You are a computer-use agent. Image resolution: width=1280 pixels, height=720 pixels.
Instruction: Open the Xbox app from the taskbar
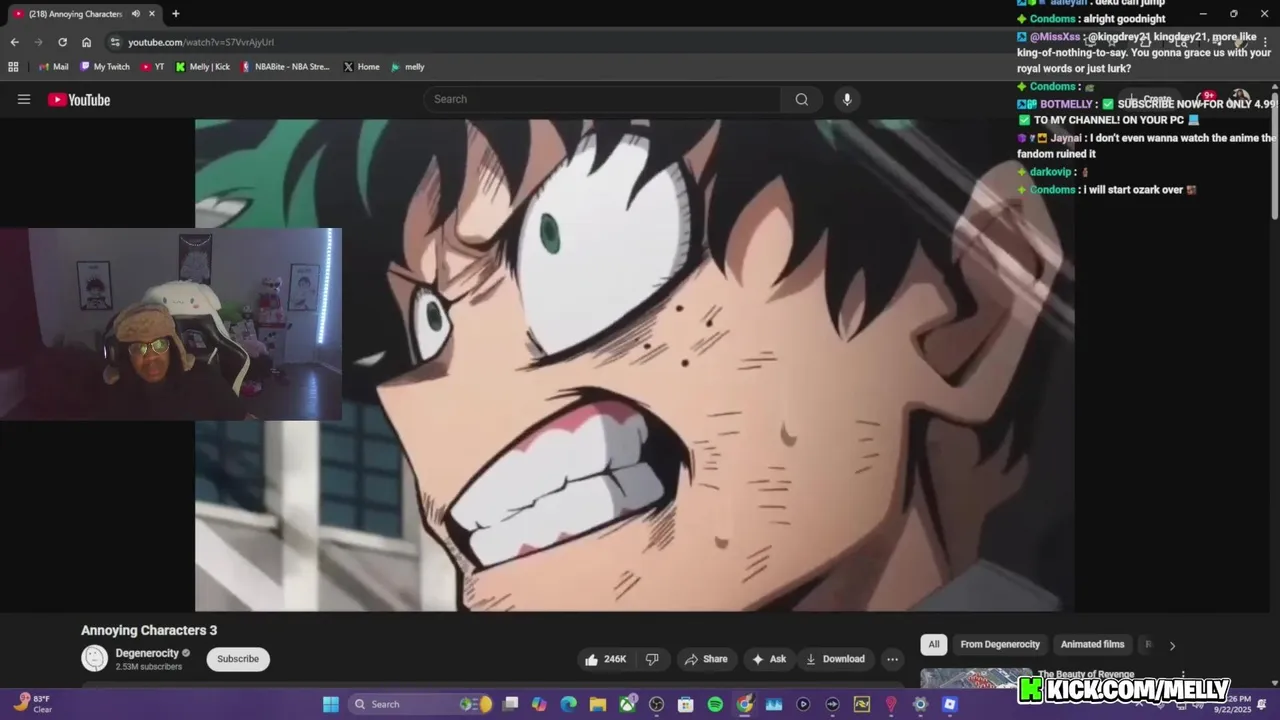(627, 704)
